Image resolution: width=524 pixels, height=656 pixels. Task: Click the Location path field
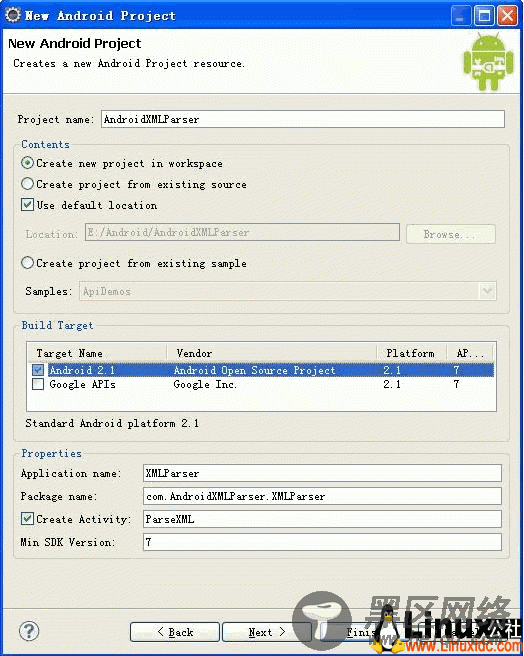point(242,232)
